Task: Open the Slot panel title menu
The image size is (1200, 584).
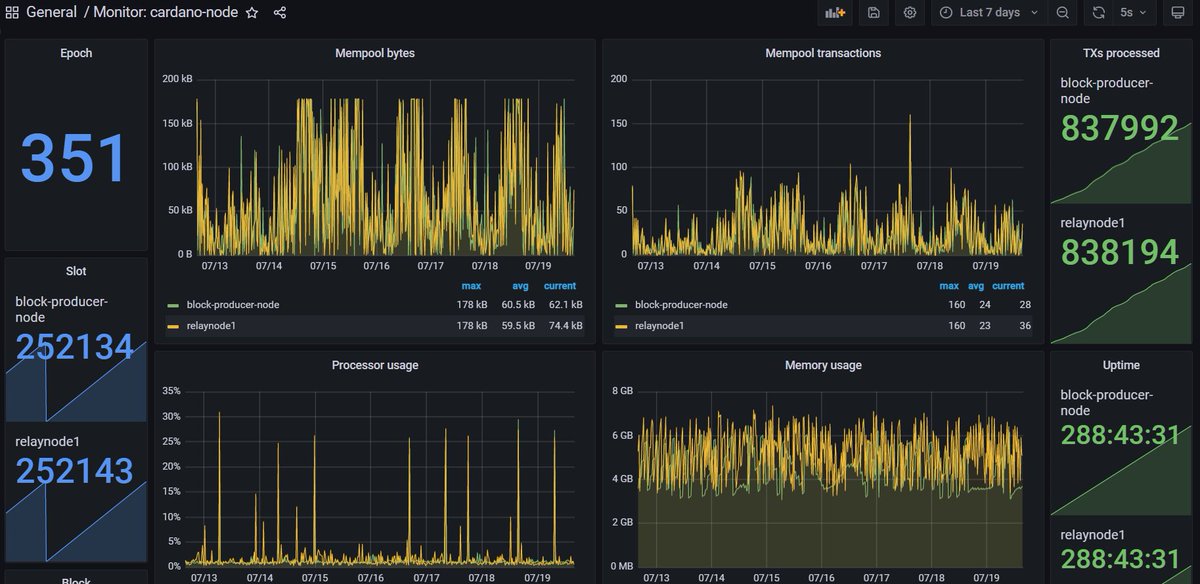Action: pyautogui.click(x=76, y=271)
